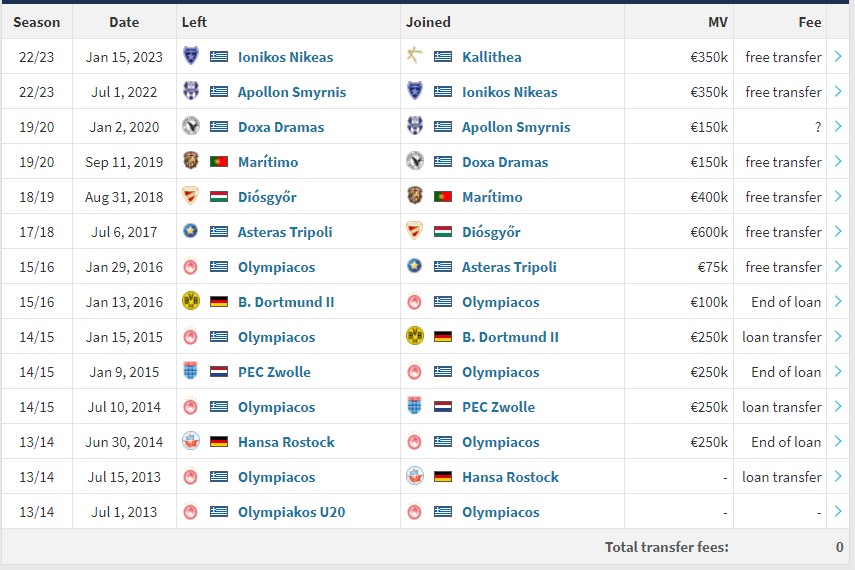Follow the Hansa Rostock link in the Joined column
This screenshot has height=570, width=855.
pyautogui.click(x=510, y=477)
